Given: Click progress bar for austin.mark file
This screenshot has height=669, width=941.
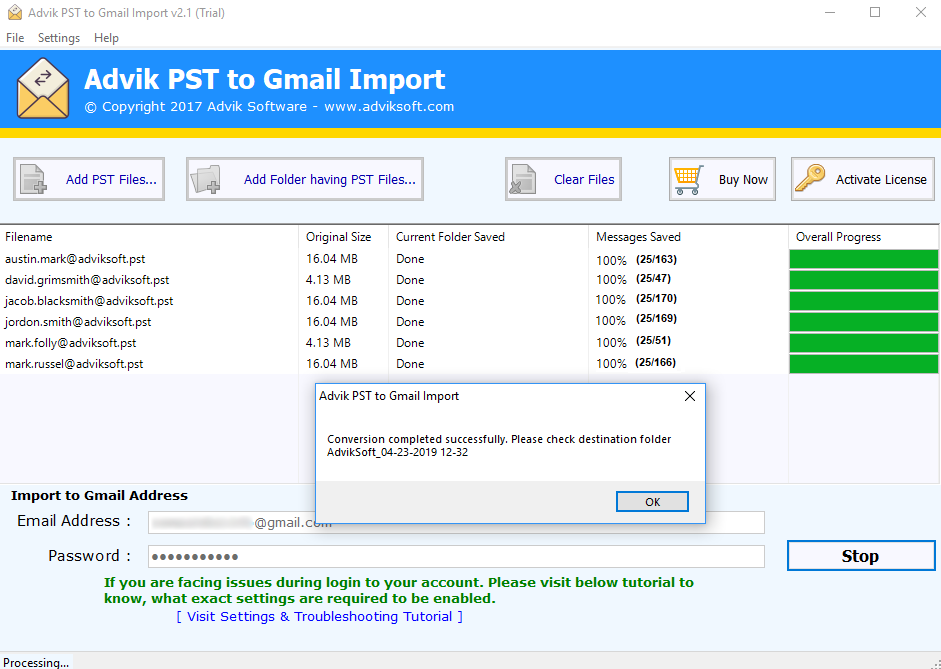Looking at the screenshot, I should point(864,259).
